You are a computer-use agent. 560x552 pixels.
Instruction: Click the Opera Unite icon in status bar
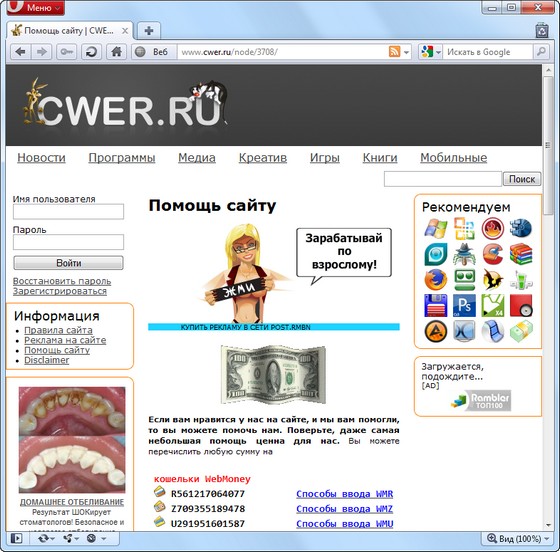tap(68, 538)
